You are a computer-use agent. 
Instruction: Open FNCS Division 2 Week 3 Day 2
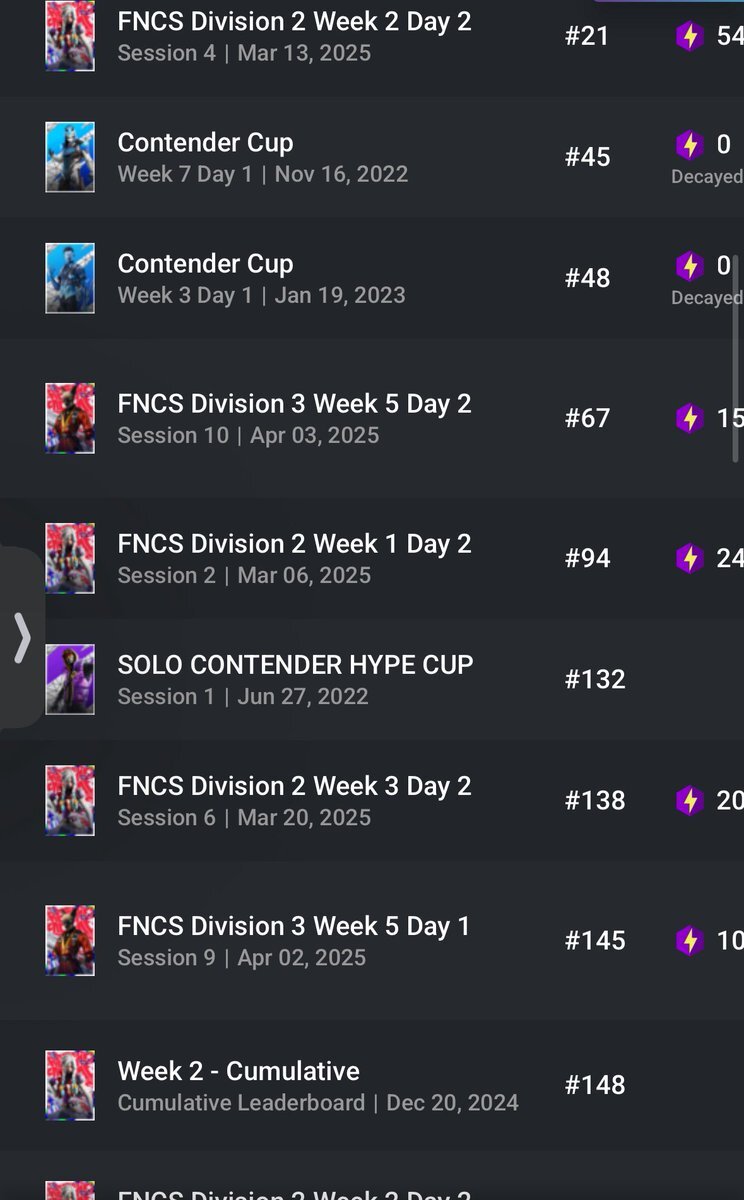(x=372, y=800)
